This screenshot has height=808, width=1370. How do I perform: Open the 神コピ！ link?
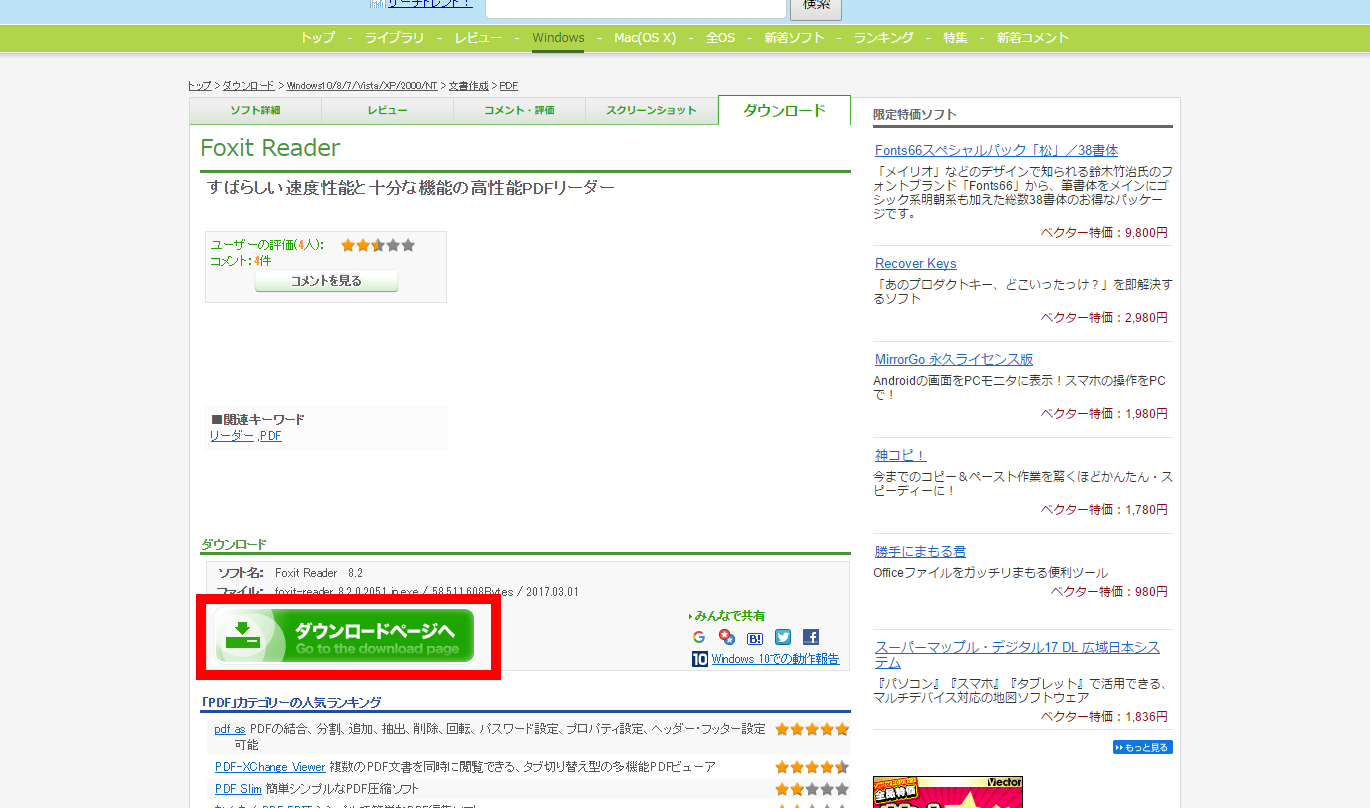pyautogui.click(x=901, y=456)
